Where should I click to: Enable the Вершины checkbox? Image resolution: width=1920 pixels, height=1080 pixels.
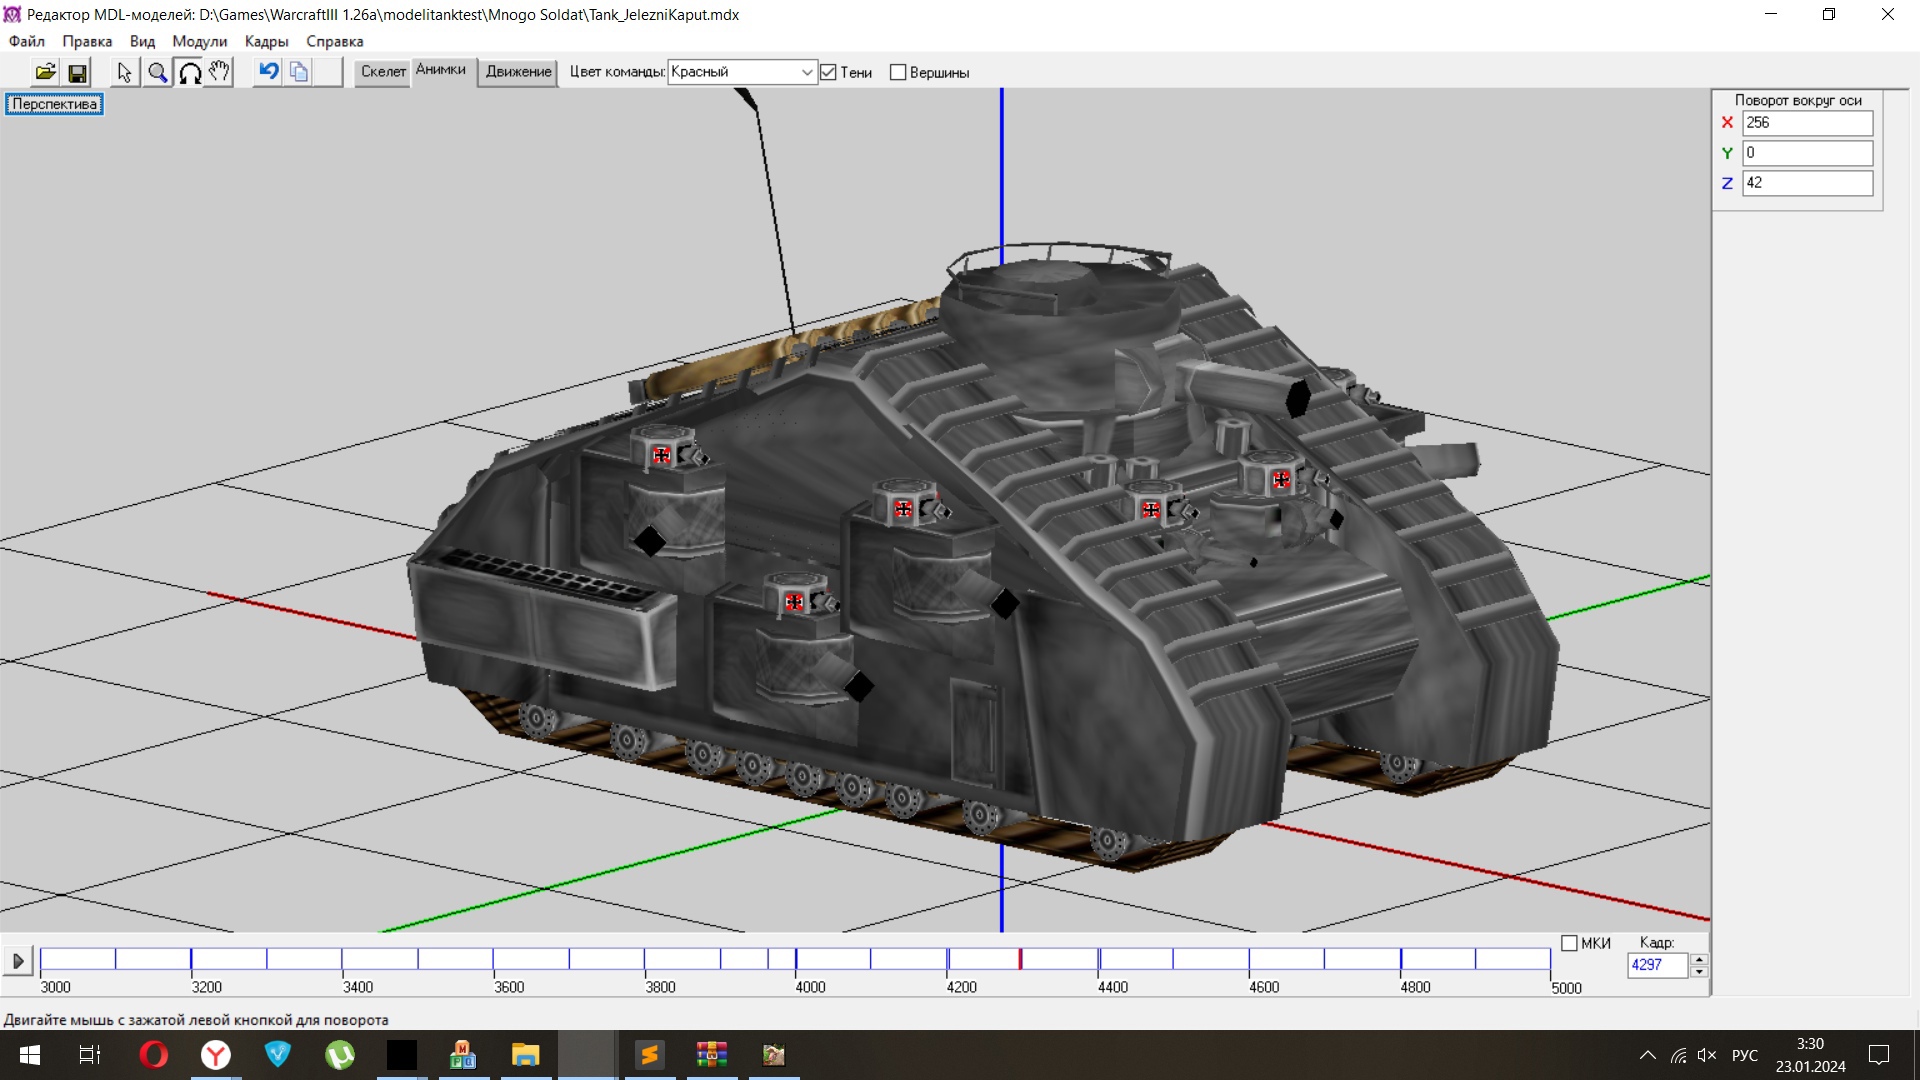898,72
